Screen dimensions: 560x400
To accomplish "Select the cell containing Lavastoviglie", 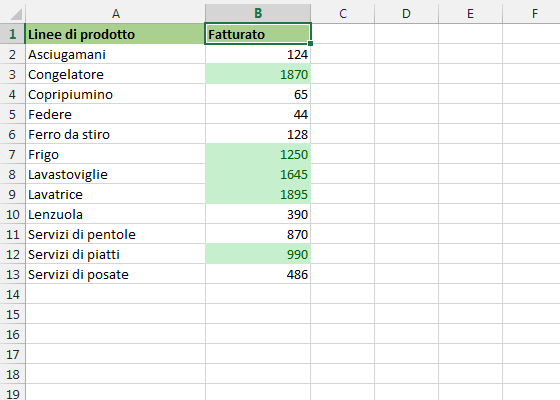I will pos(115,174).
